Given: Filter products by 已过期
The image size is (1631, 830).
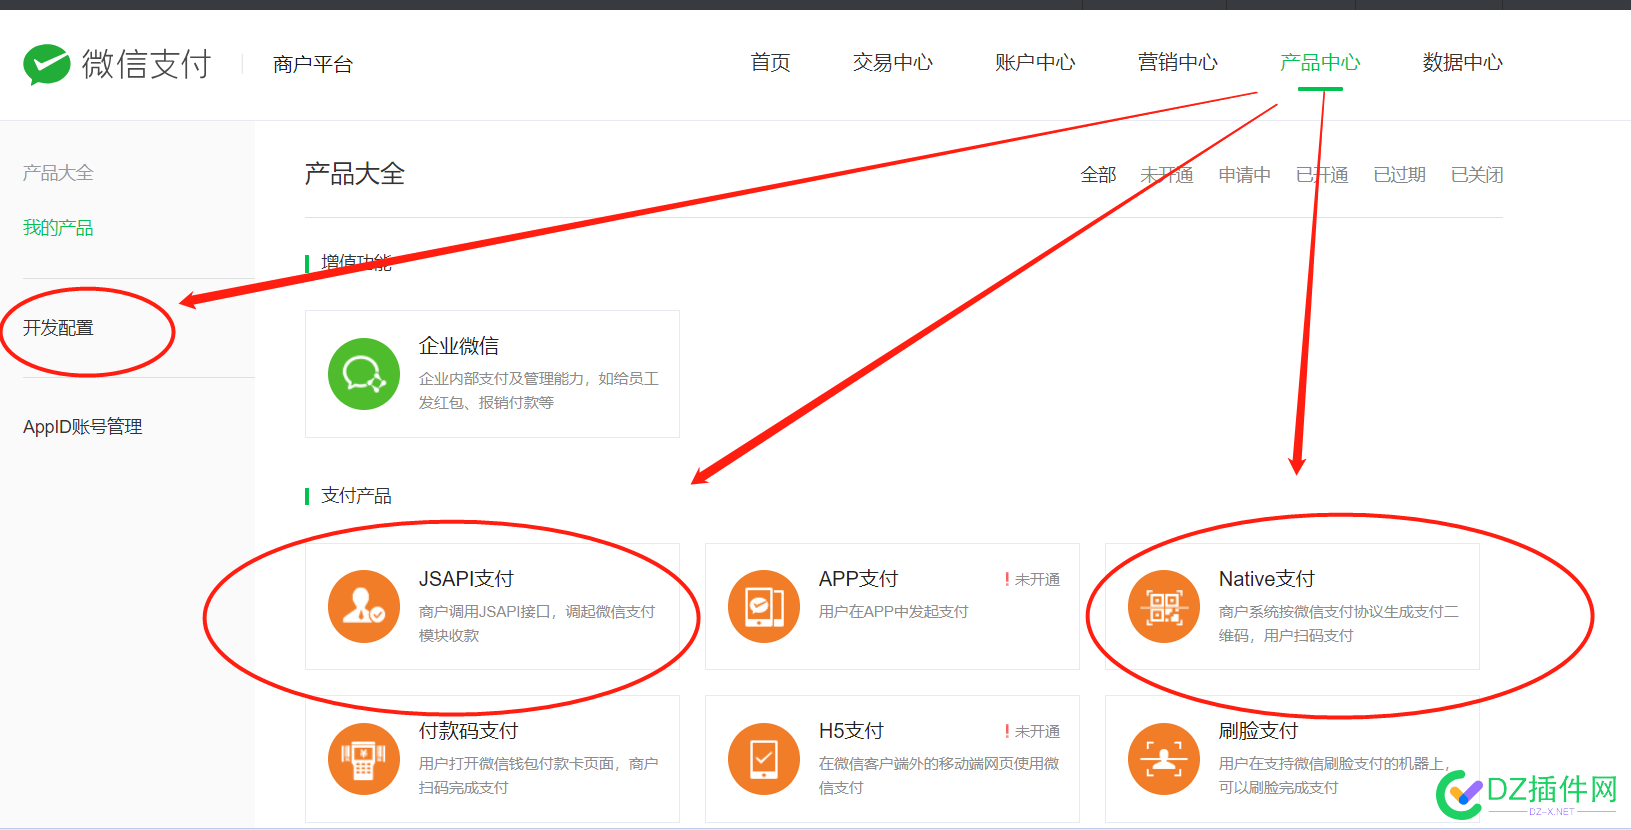Looking at the screenshot, I should [x=1399, y=175].
